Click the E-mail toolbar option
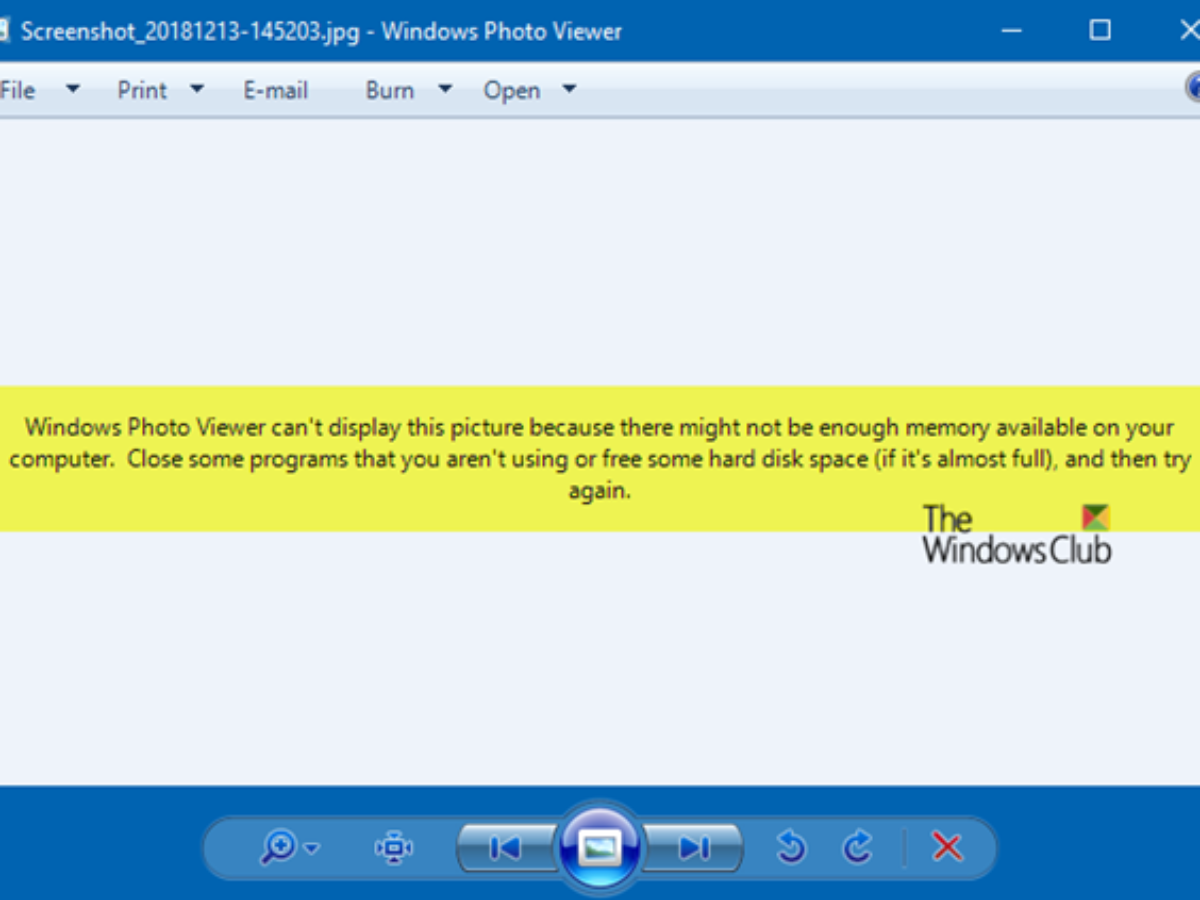This screenshot has height=900, width=1200. (x=276, y=90)
